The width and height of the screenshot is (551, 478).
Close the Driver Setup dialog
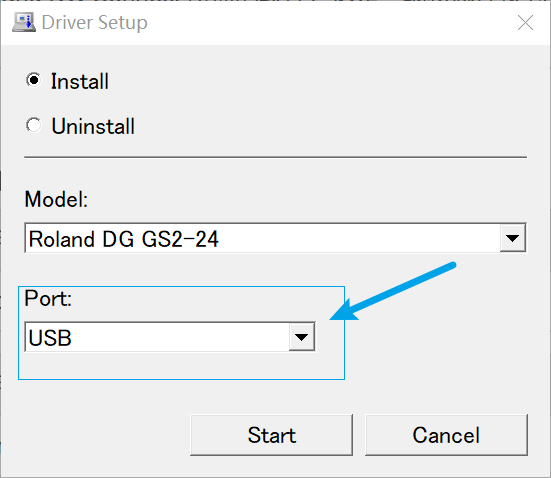tap(525, 23)
